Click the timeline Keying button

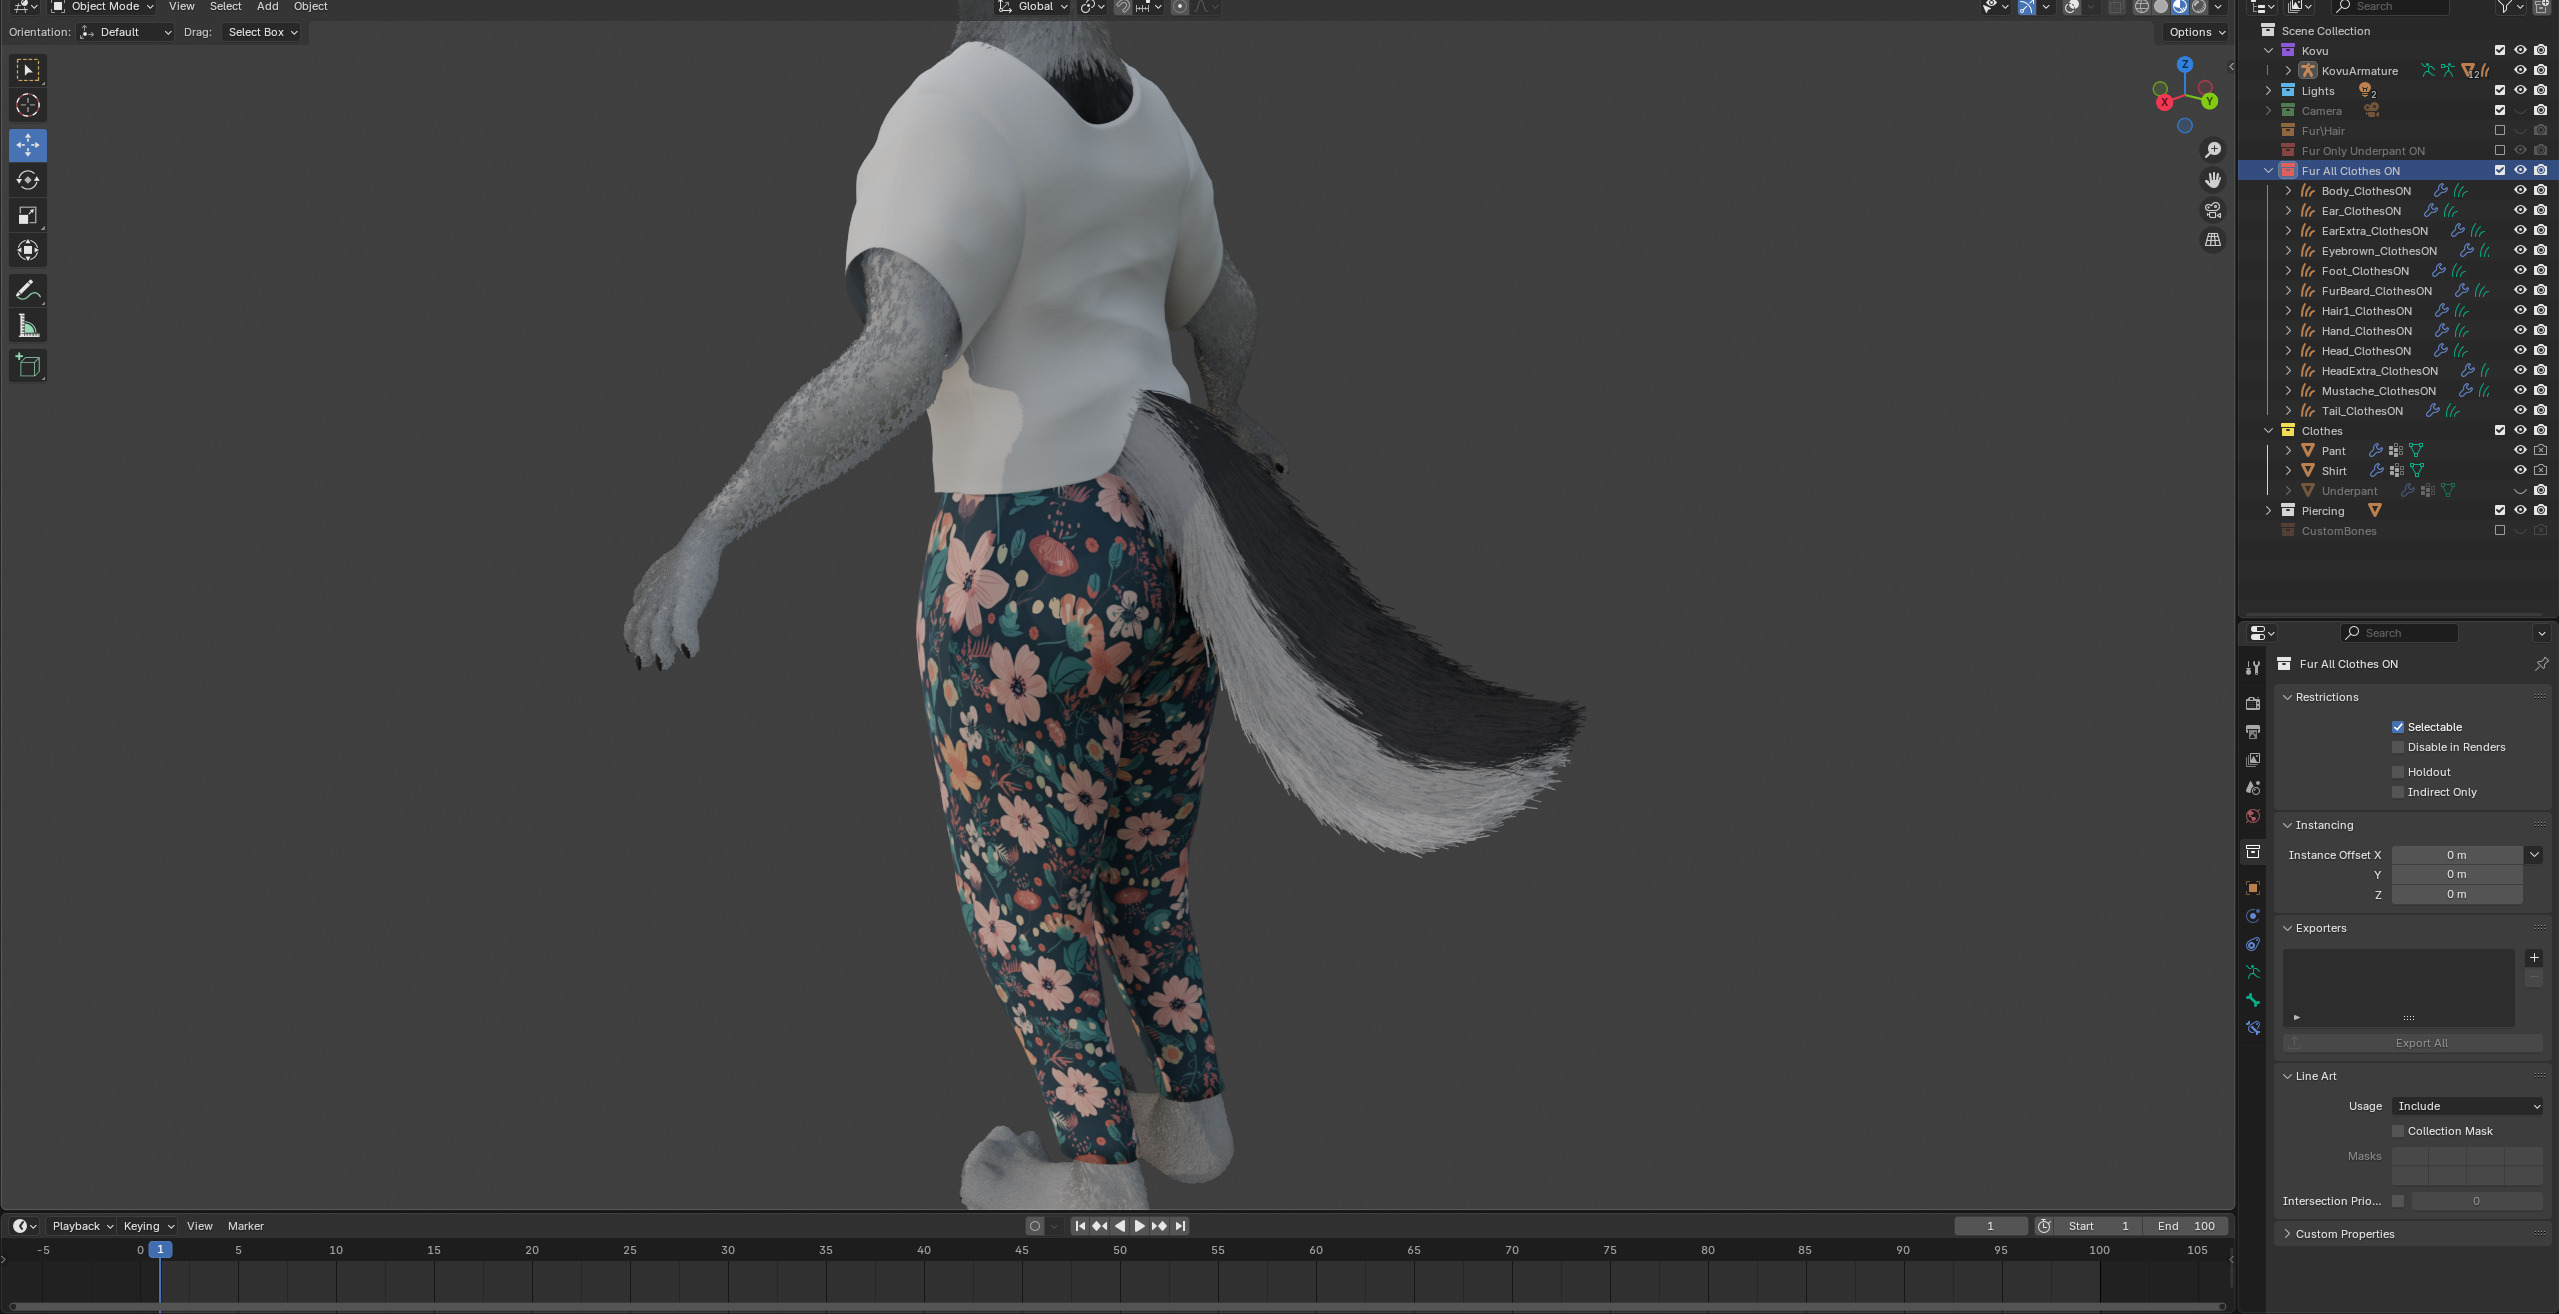coord(148,1226)
